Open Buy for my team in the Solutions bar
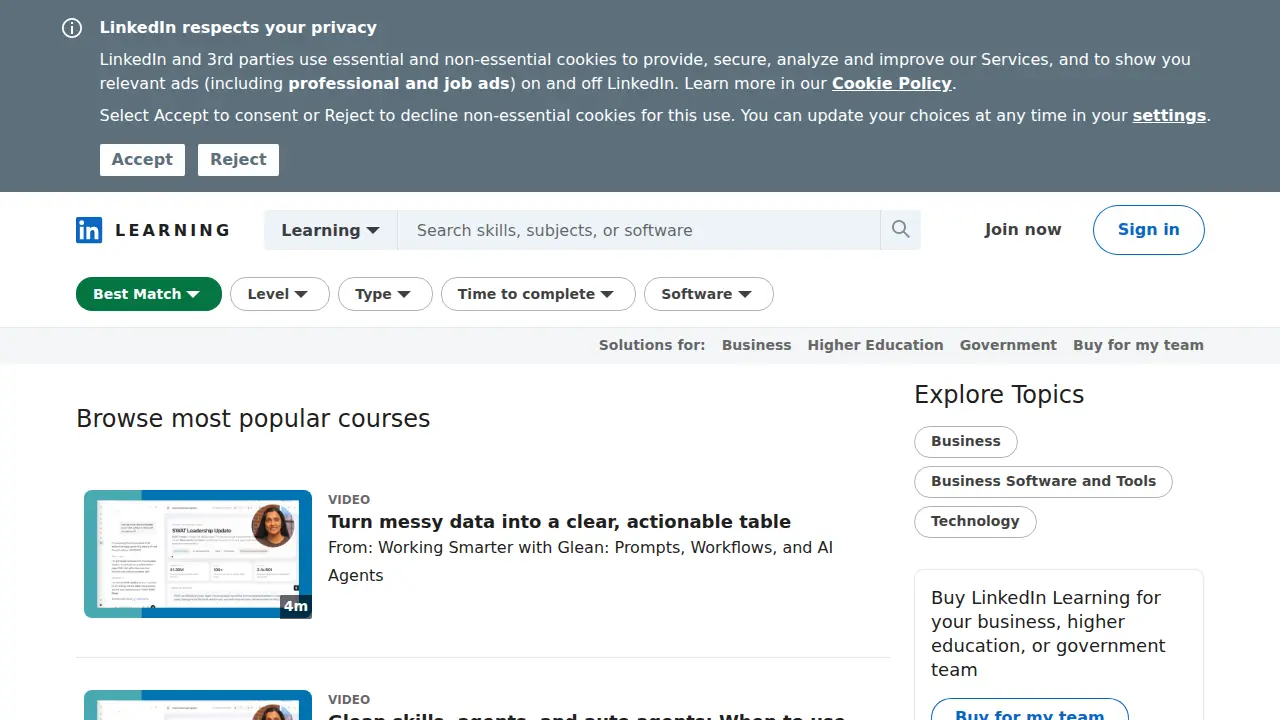Image resolution: width=1280 pixels, height=720 pixels. [1138, 345]
